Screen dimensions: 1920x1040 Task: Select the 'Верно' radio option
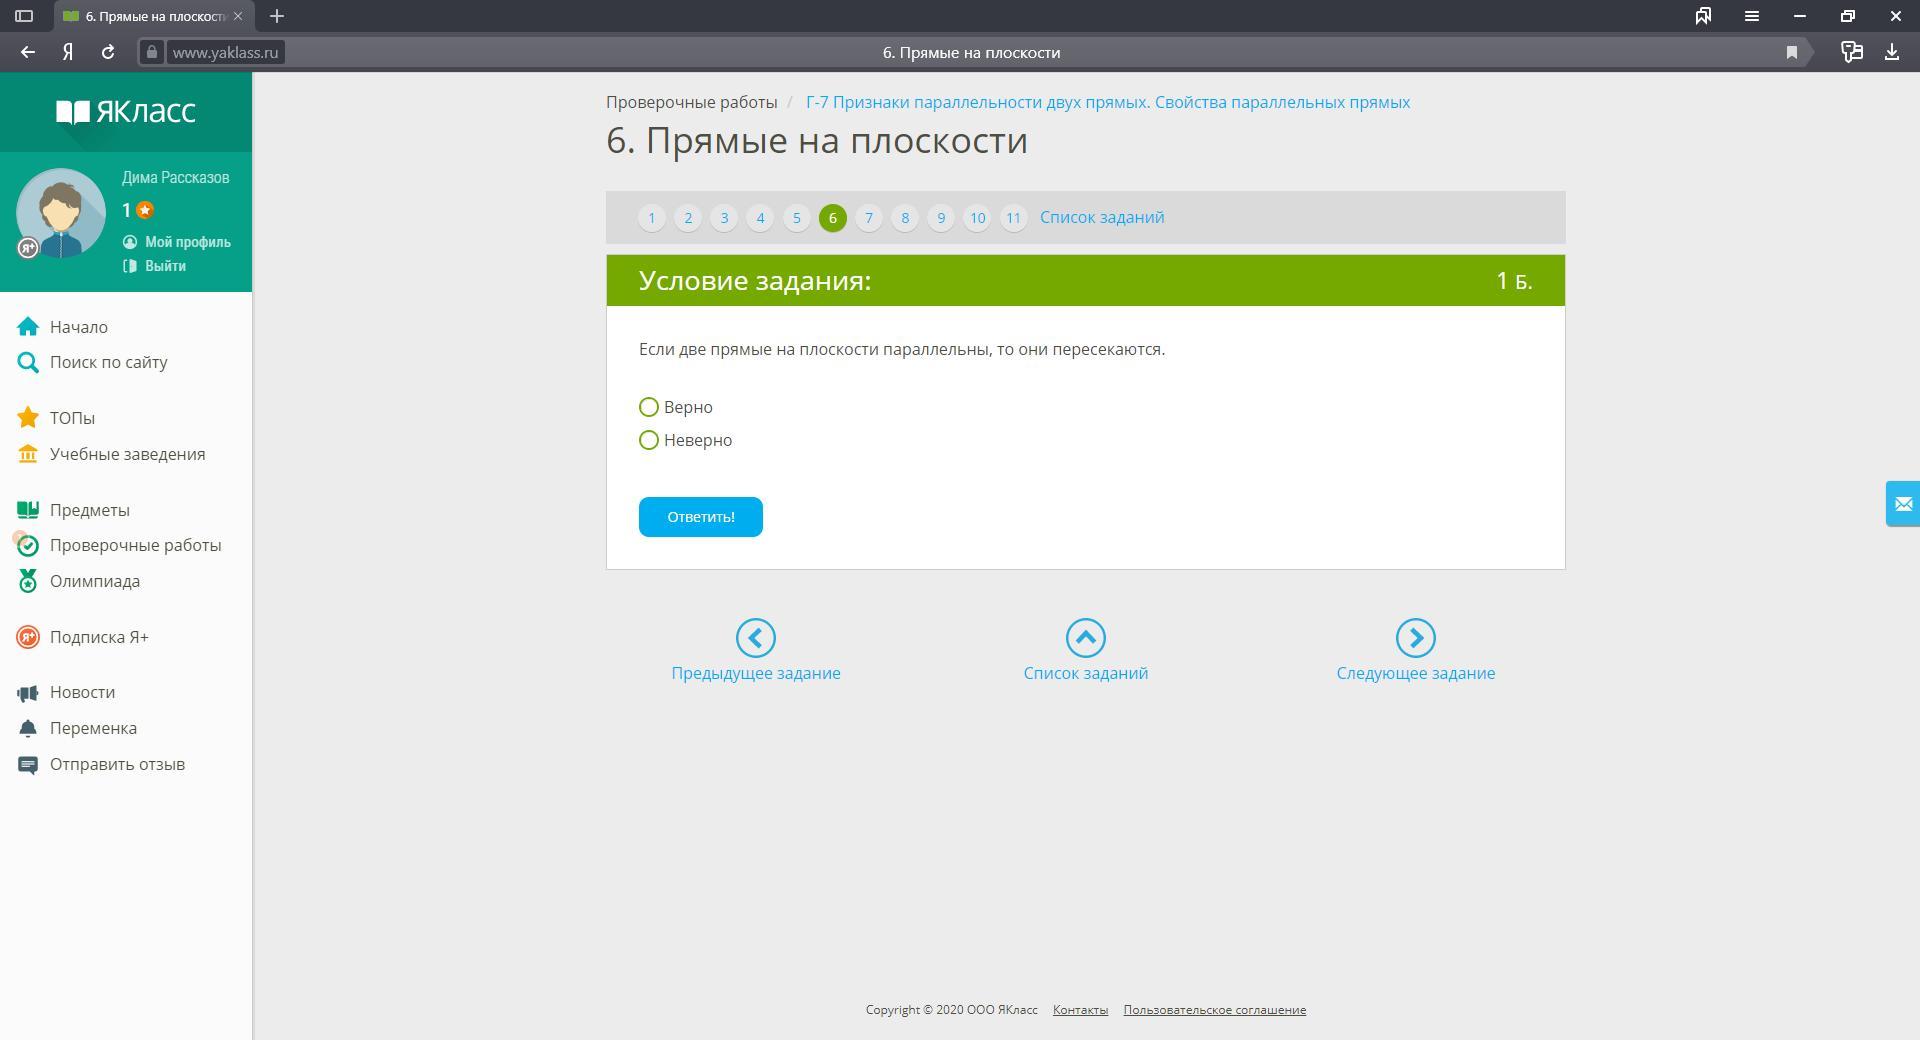(649, 407)
